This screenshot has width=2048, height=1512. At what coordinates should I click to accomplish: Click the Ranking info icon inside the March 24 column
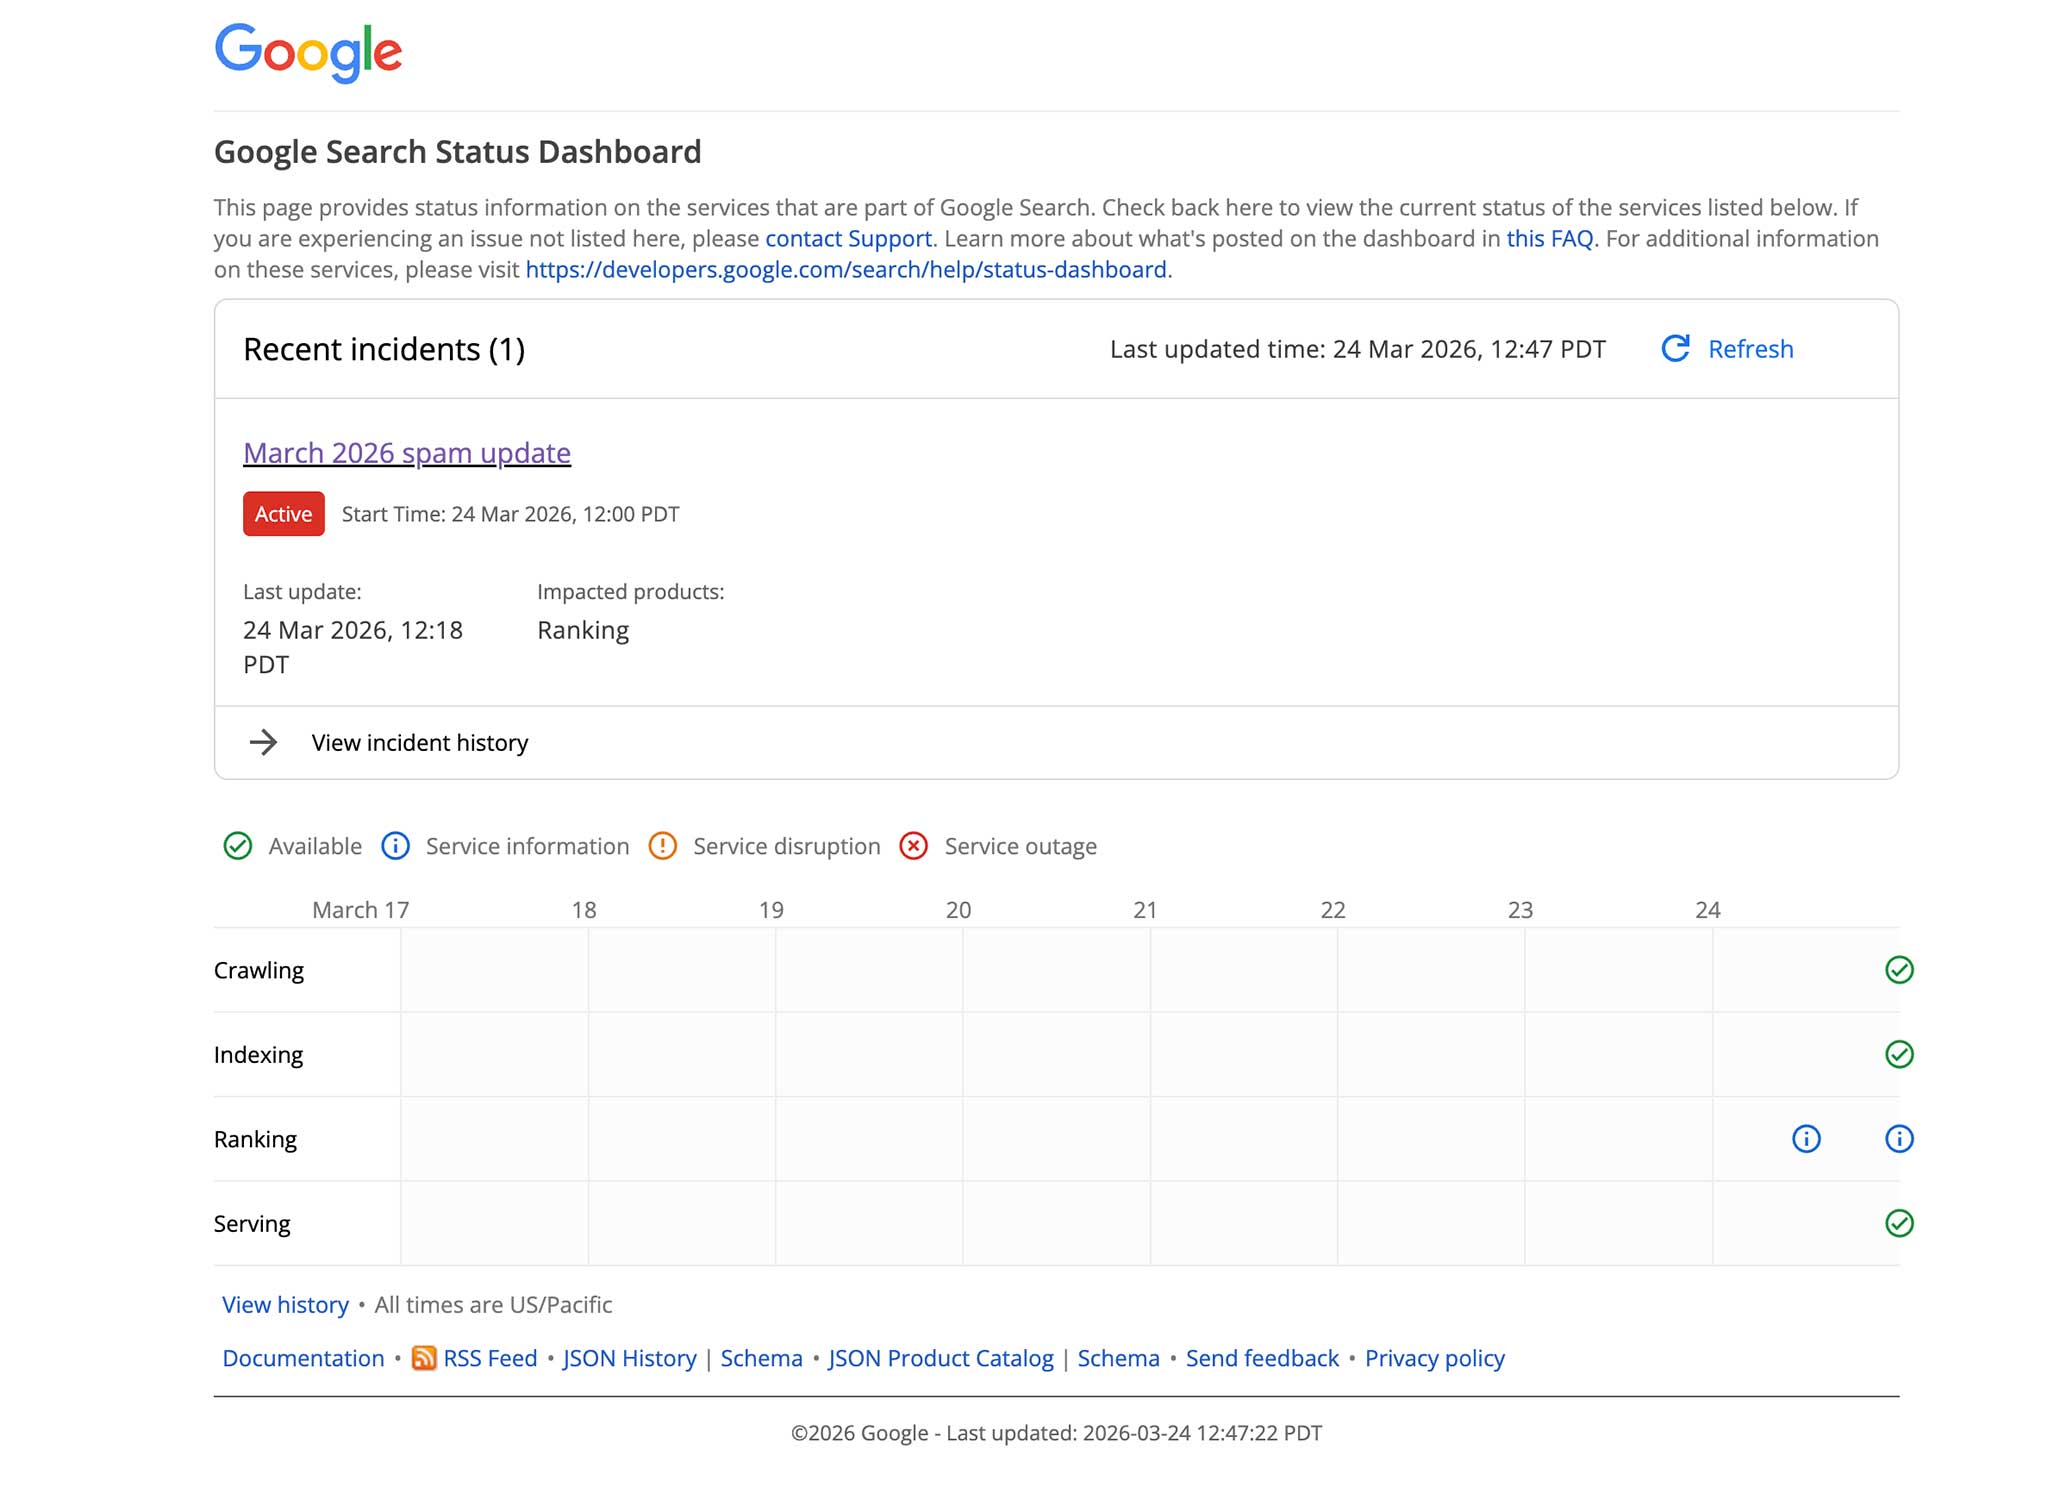1806,1139
